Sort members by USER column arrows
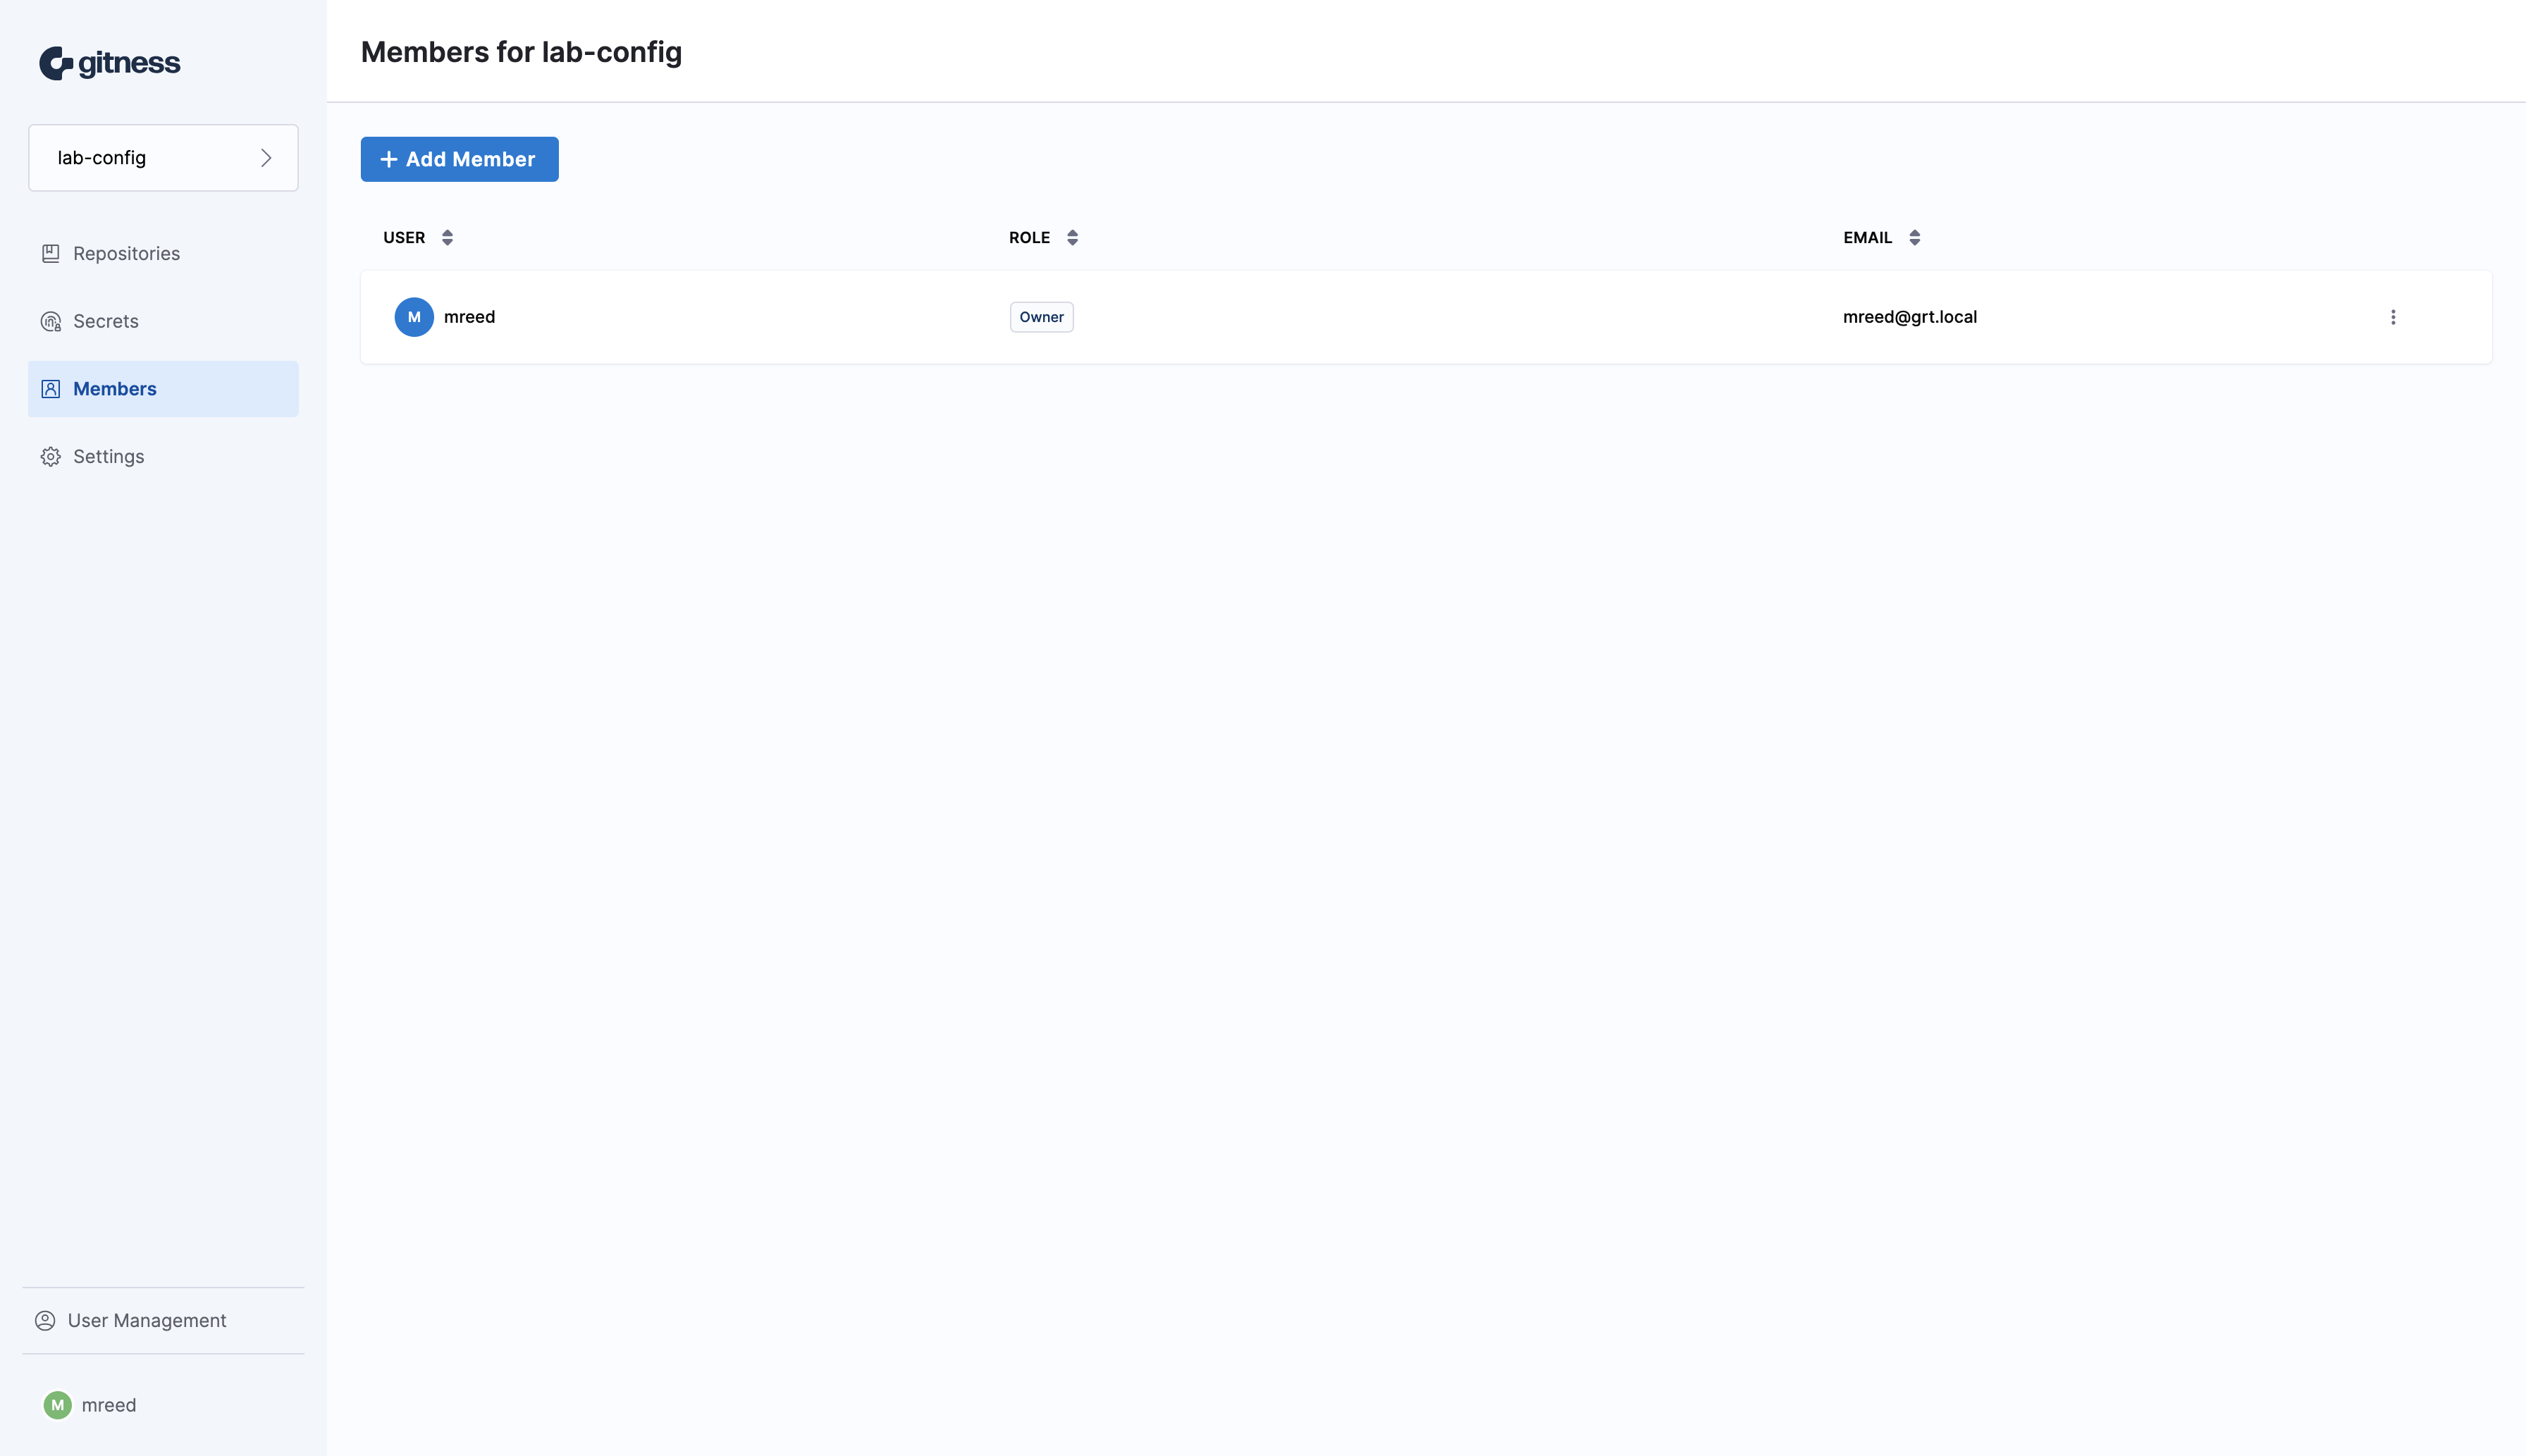This screenshot has width=2526, height=1456. tap(448, 238)
